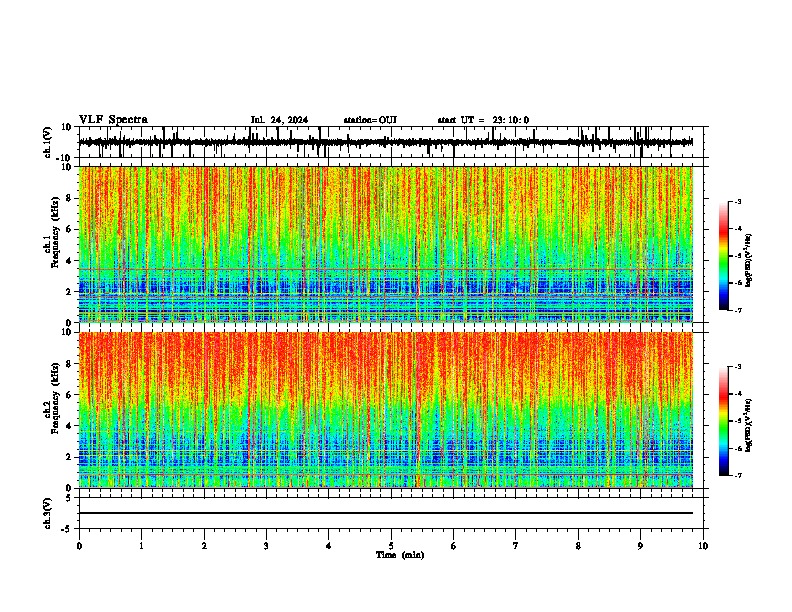Click the time axis tick label "7"
Screen dimensions: 792x612
pyautogui.click(x=516, y=546)
